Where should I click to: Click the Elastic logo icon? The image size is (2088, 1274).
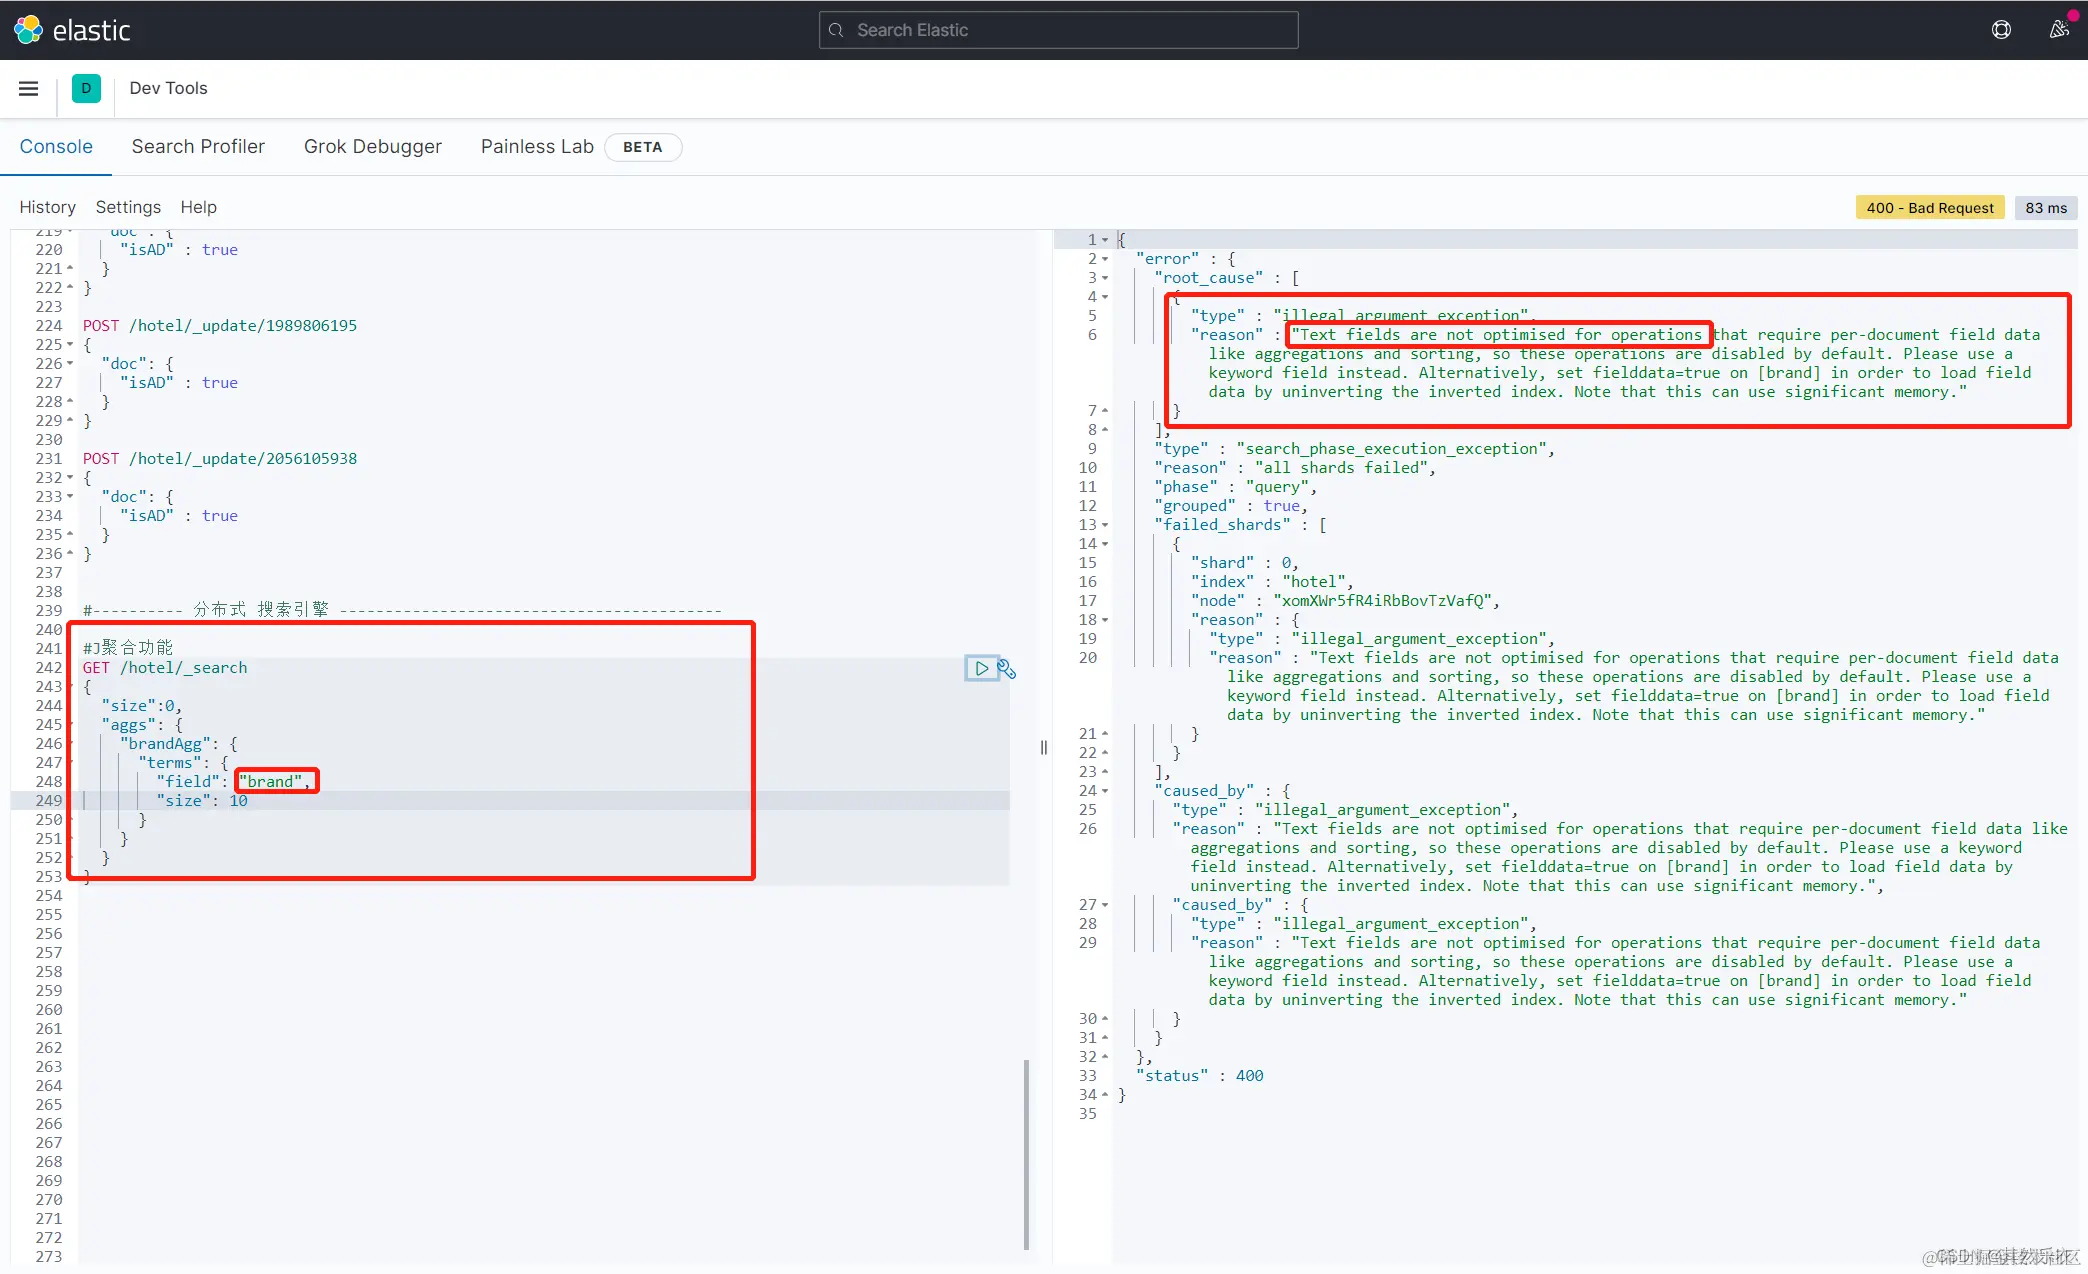(x=28, y=30)
